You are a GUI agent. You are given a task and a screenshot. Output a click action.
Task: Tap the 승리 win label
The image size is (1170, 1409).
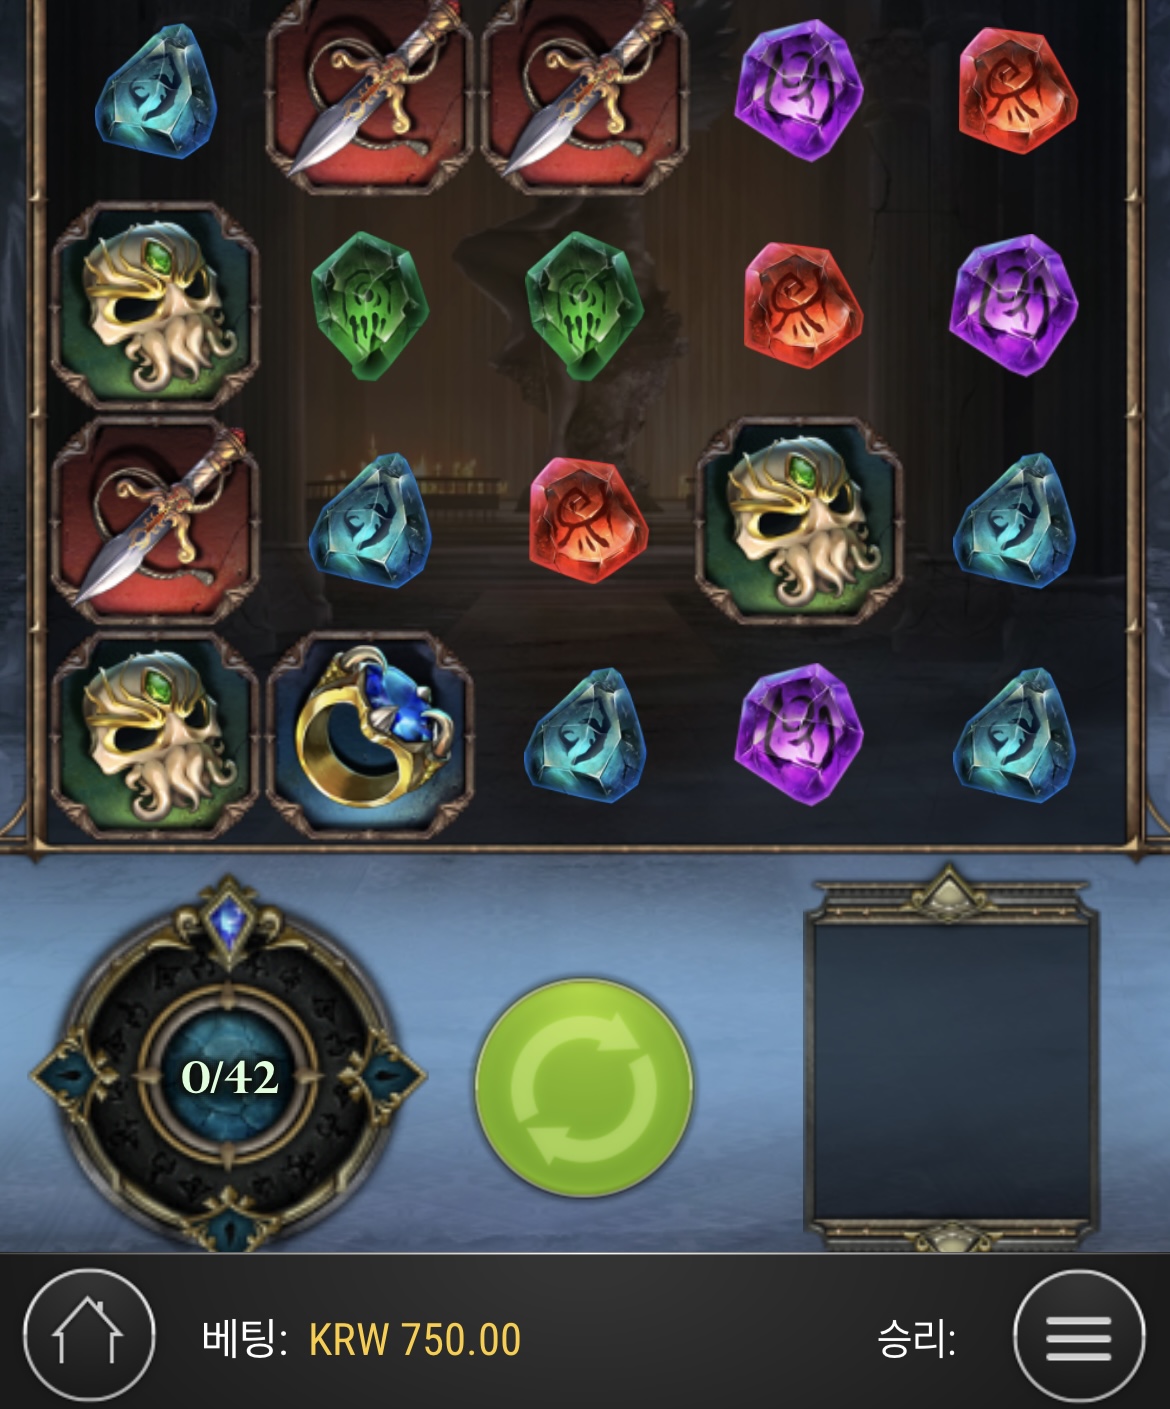tap(916, 1338)
